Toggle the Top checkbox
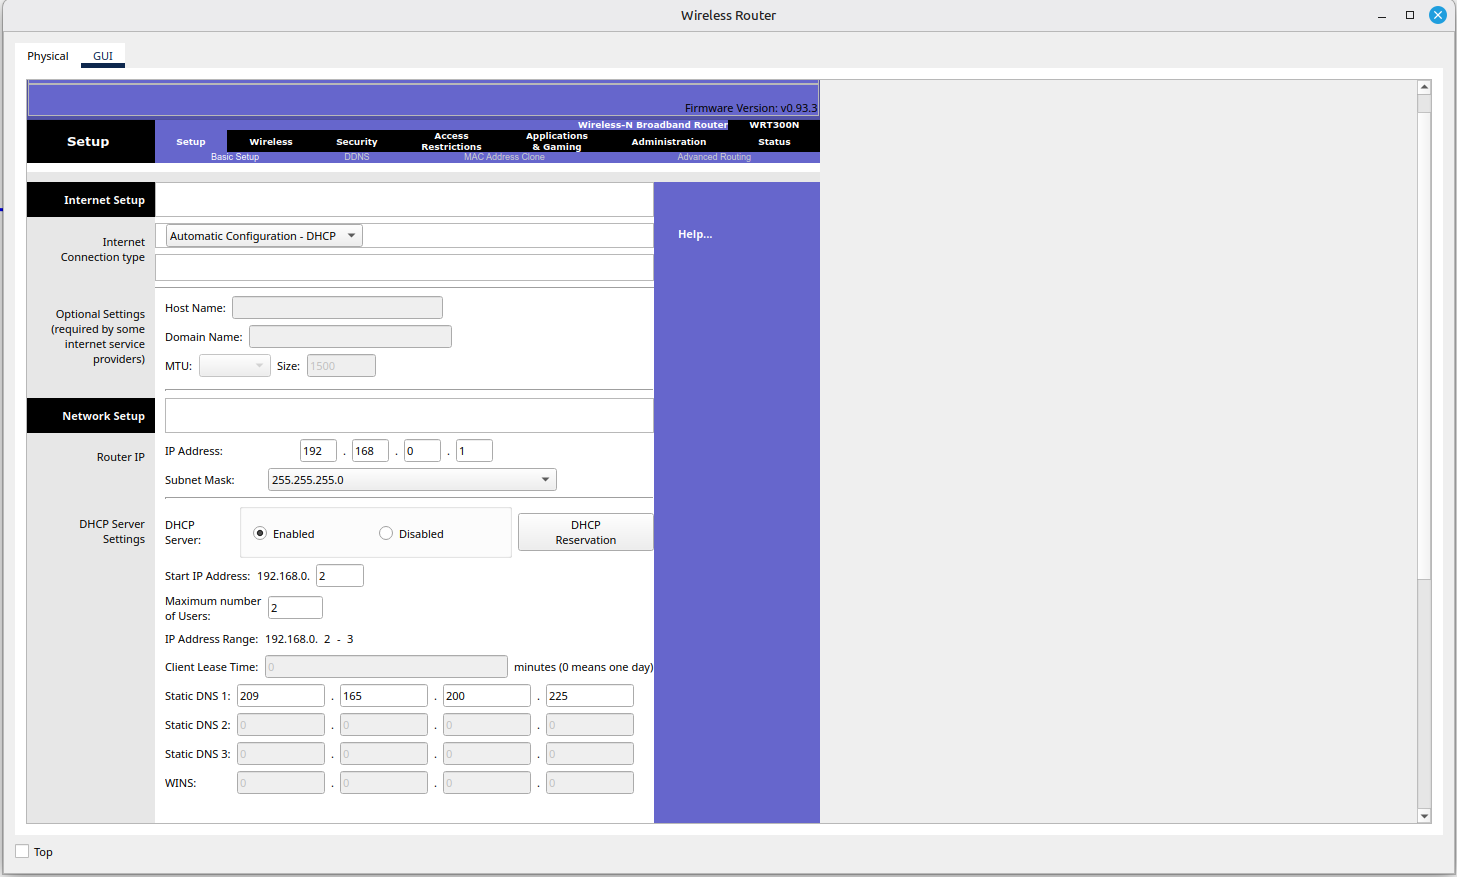Image resolution: width=1457 pixels, height=877 pixels. 23,852
